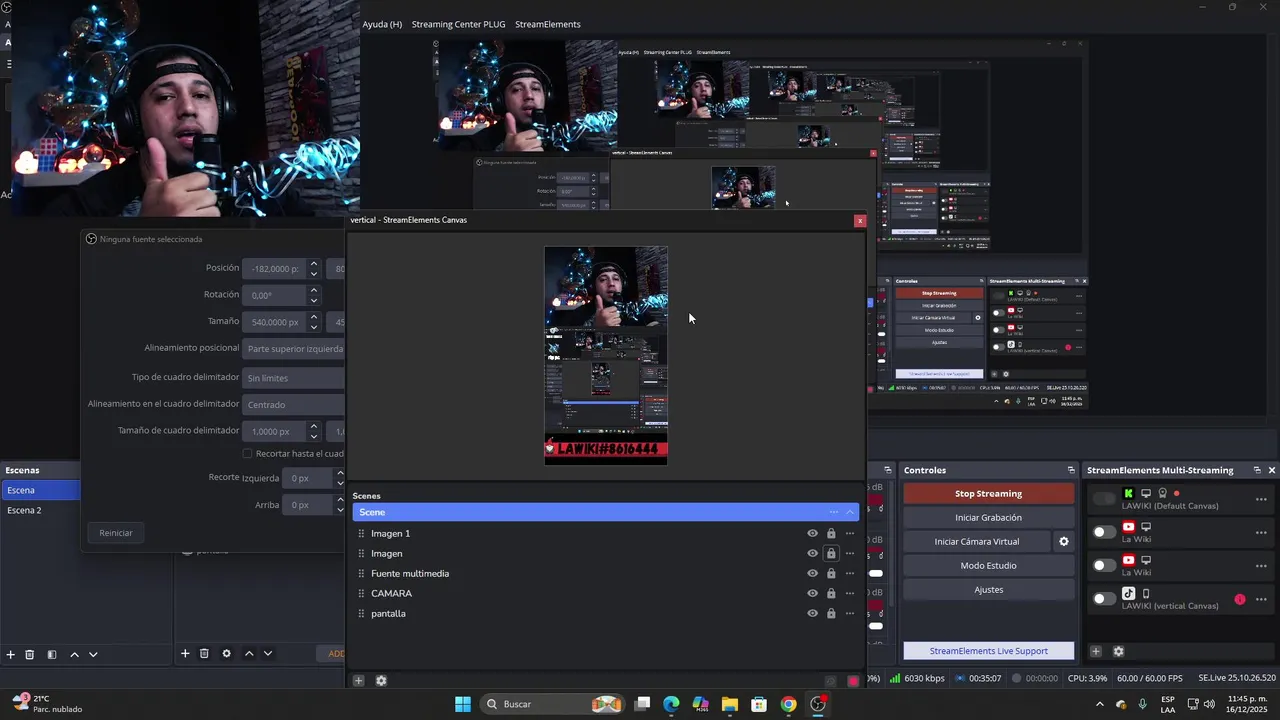Open Ajustes settings
1280x720 pixels.
point(988,589)
